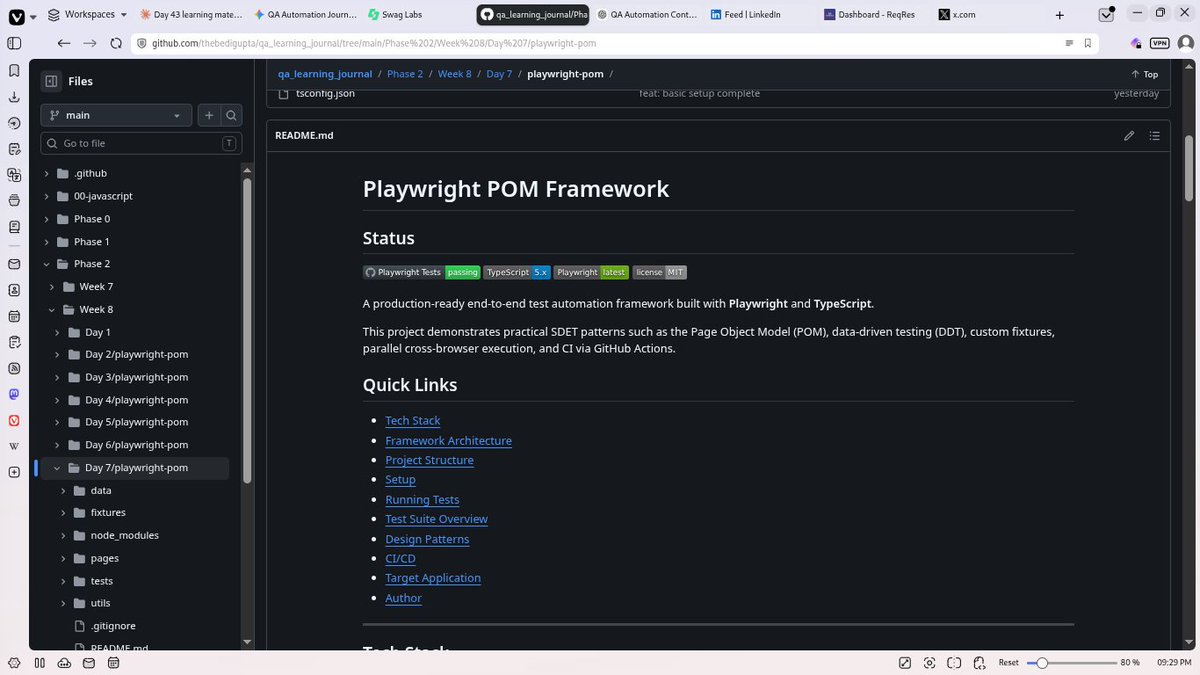This screenshot has height=675, width=1200.
Task: Reset page zoom to default
Action: 1008,662
